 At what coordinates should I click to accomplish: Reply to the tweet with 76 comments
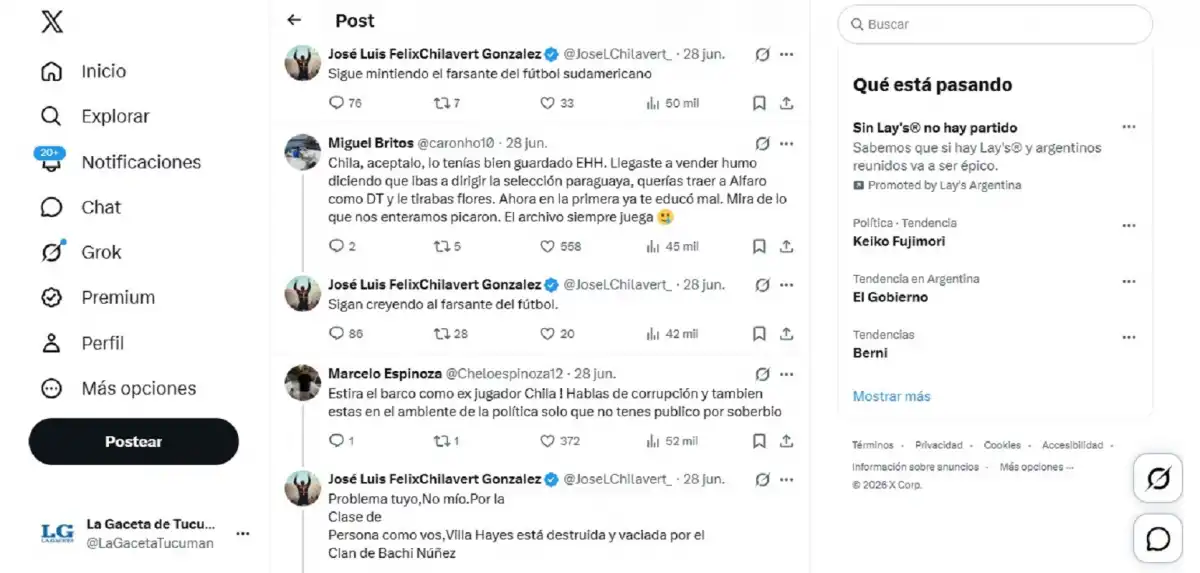[345, 103]
